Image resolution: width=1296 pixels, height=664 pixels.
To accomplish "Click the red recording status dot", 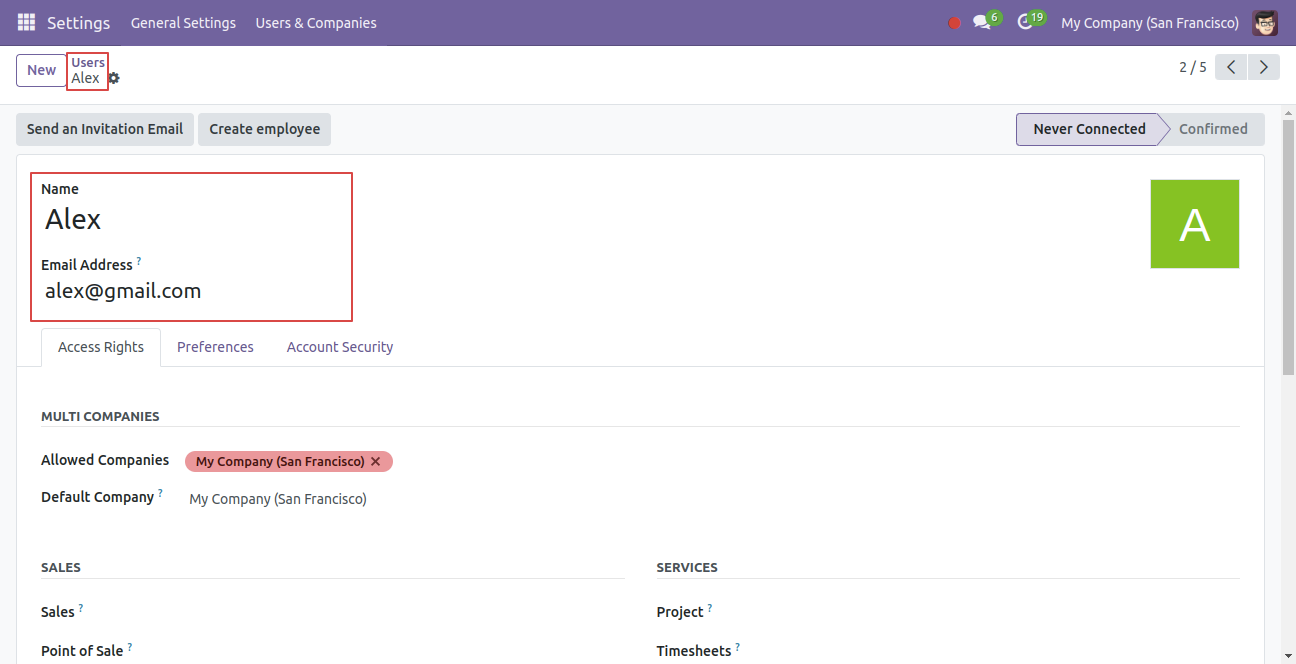I will [954, 23].
